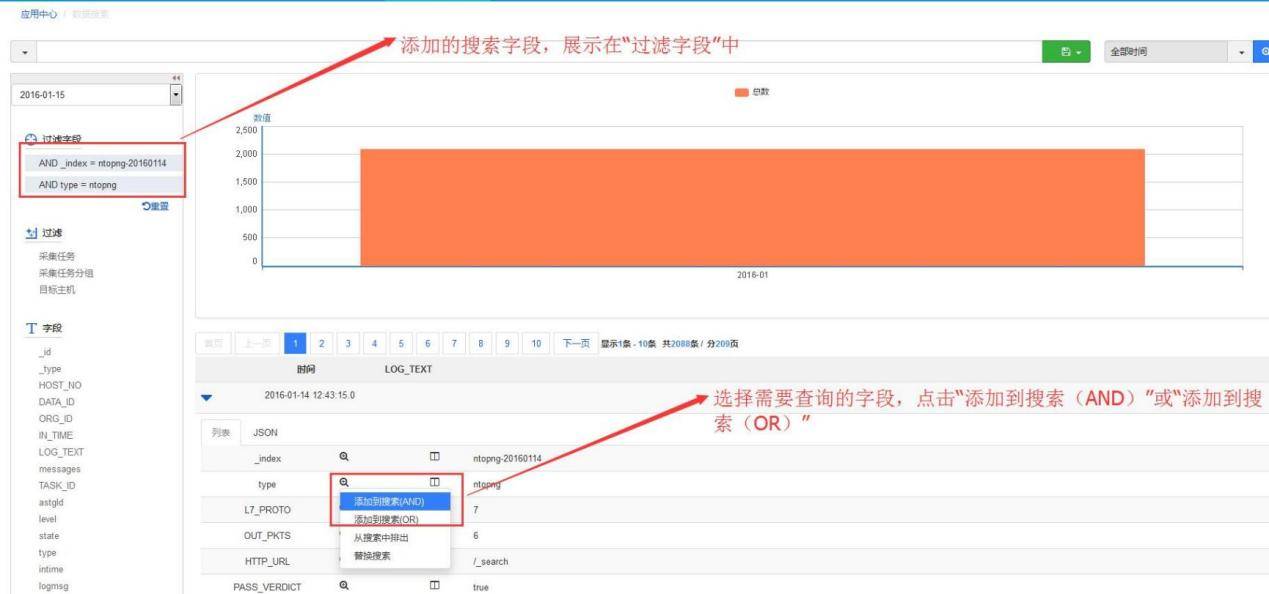This screenshot has height=594, width=1269.
Task: Click the main search input field
Action: coord(540,51)
